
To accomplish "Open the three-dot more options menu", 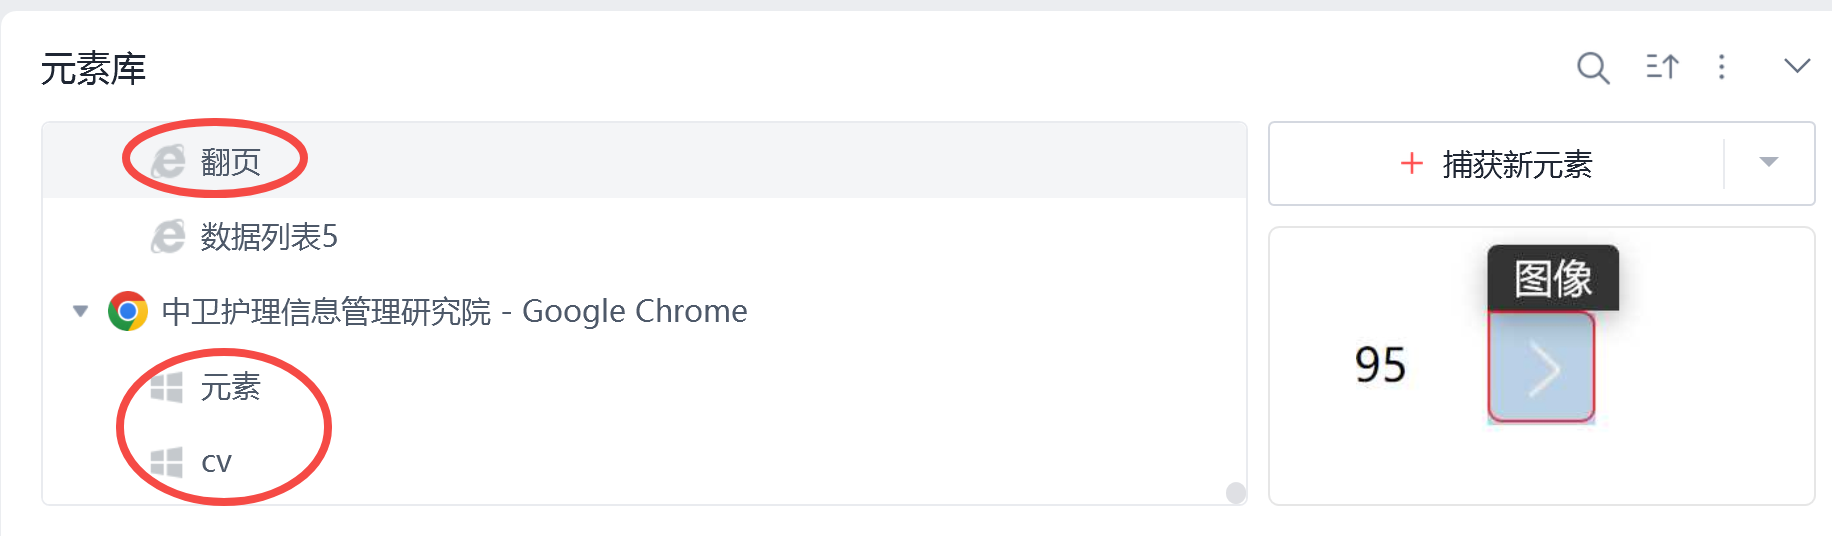I will click(x=1721, y=67).
